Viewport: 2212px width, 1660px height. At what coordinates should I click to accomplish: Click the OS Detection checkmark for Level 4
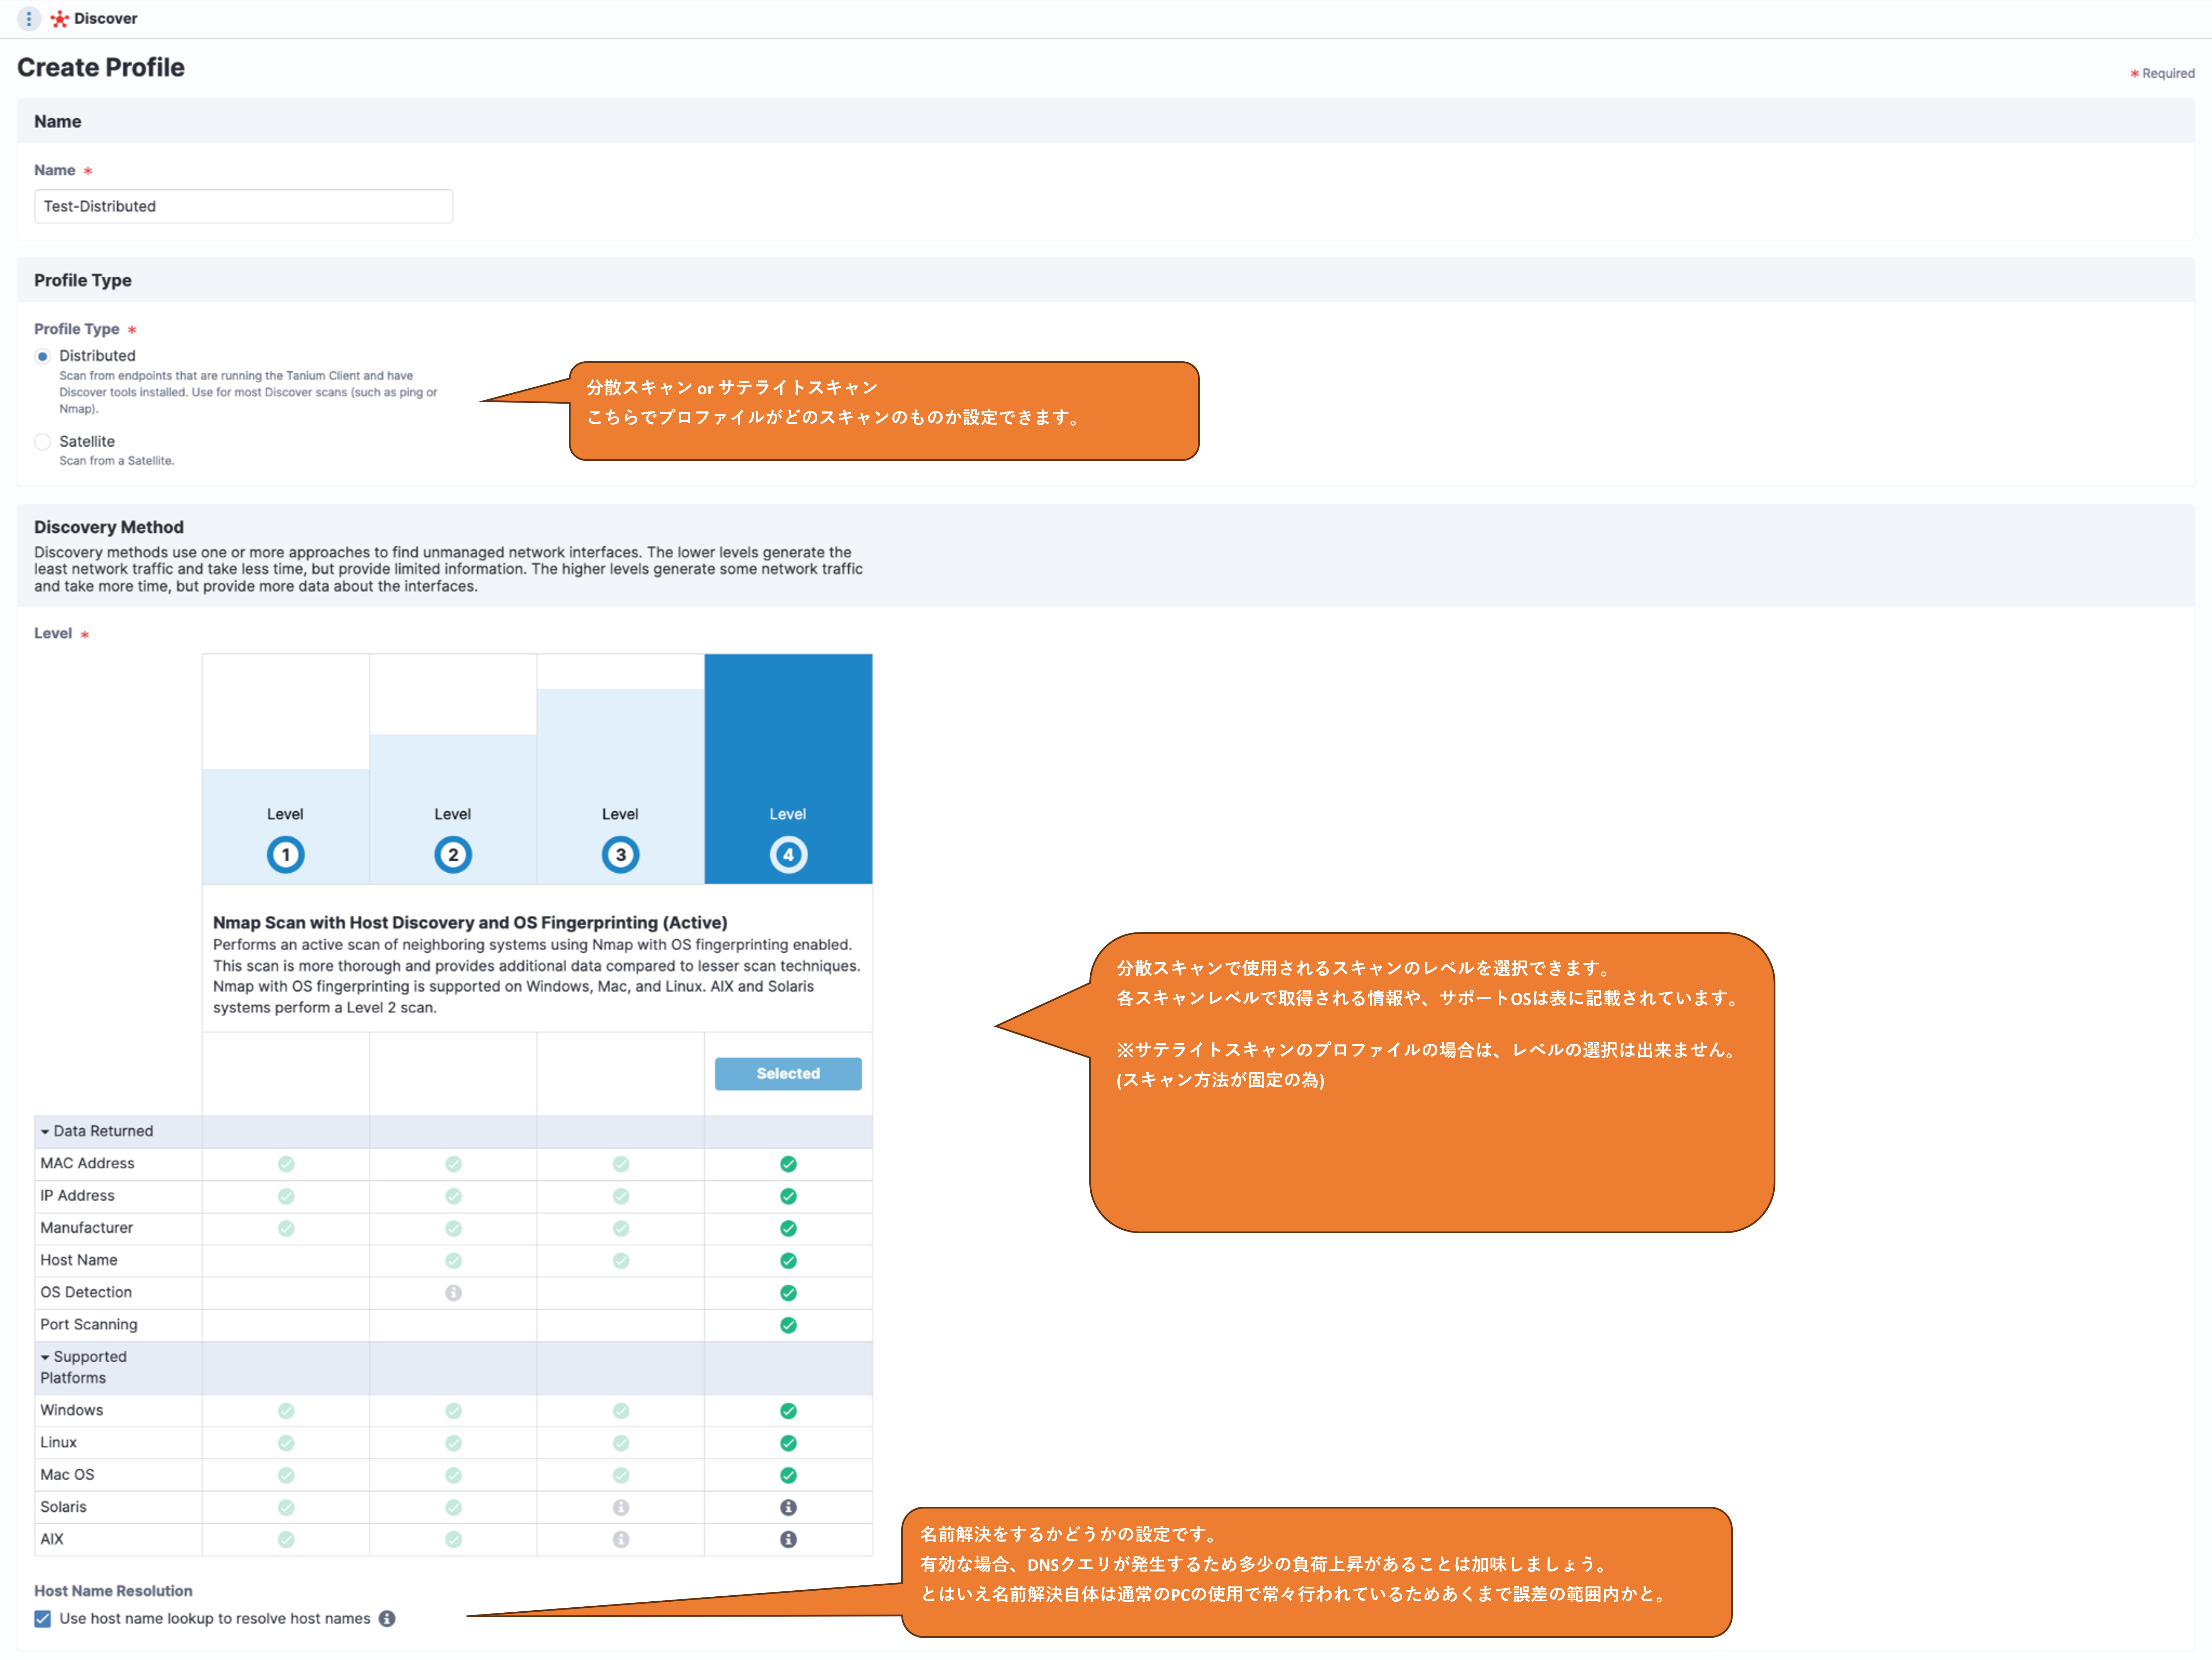(x=788, y=1293)
